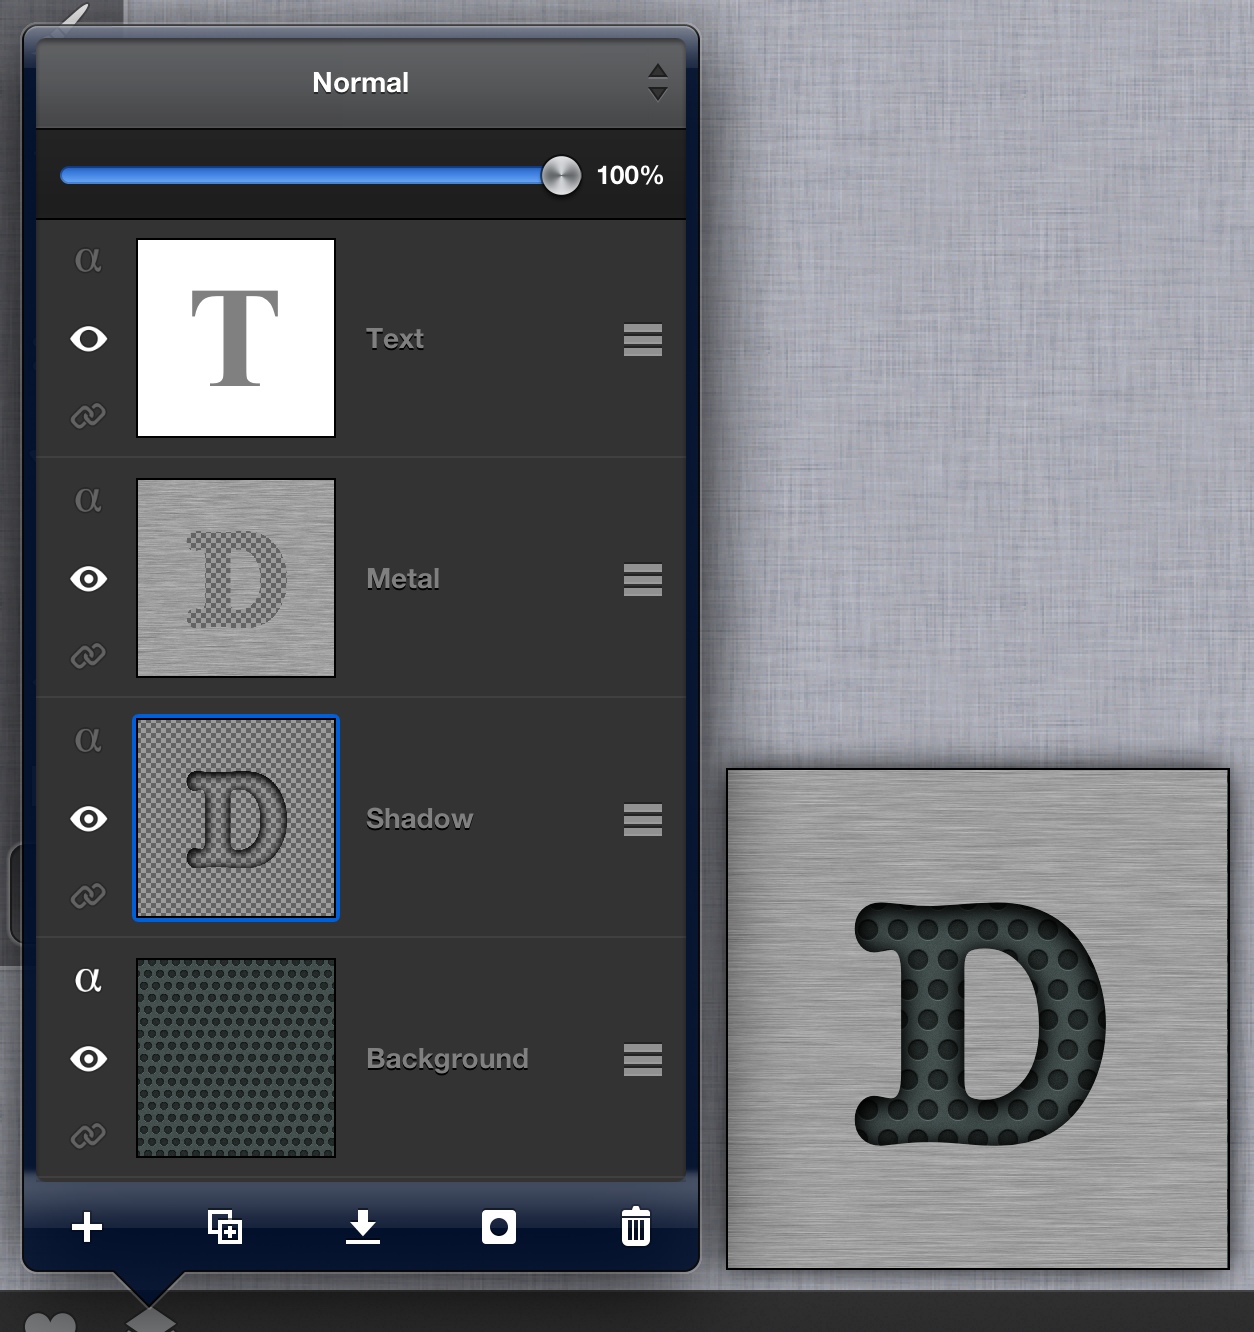Open the Normal blend mode dropdown
This screenshot has width=1254, height=1332.
[x=361, y=83]
